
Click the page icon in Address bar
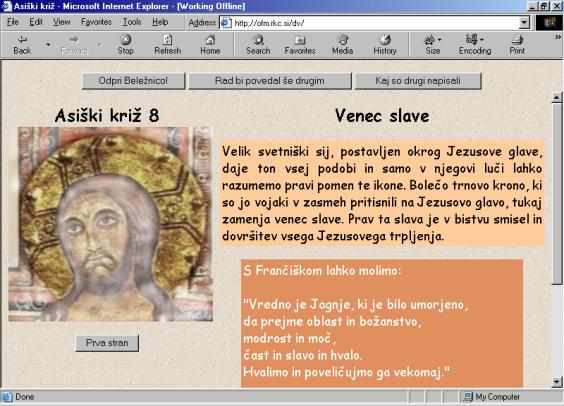(x=226, y=23)
